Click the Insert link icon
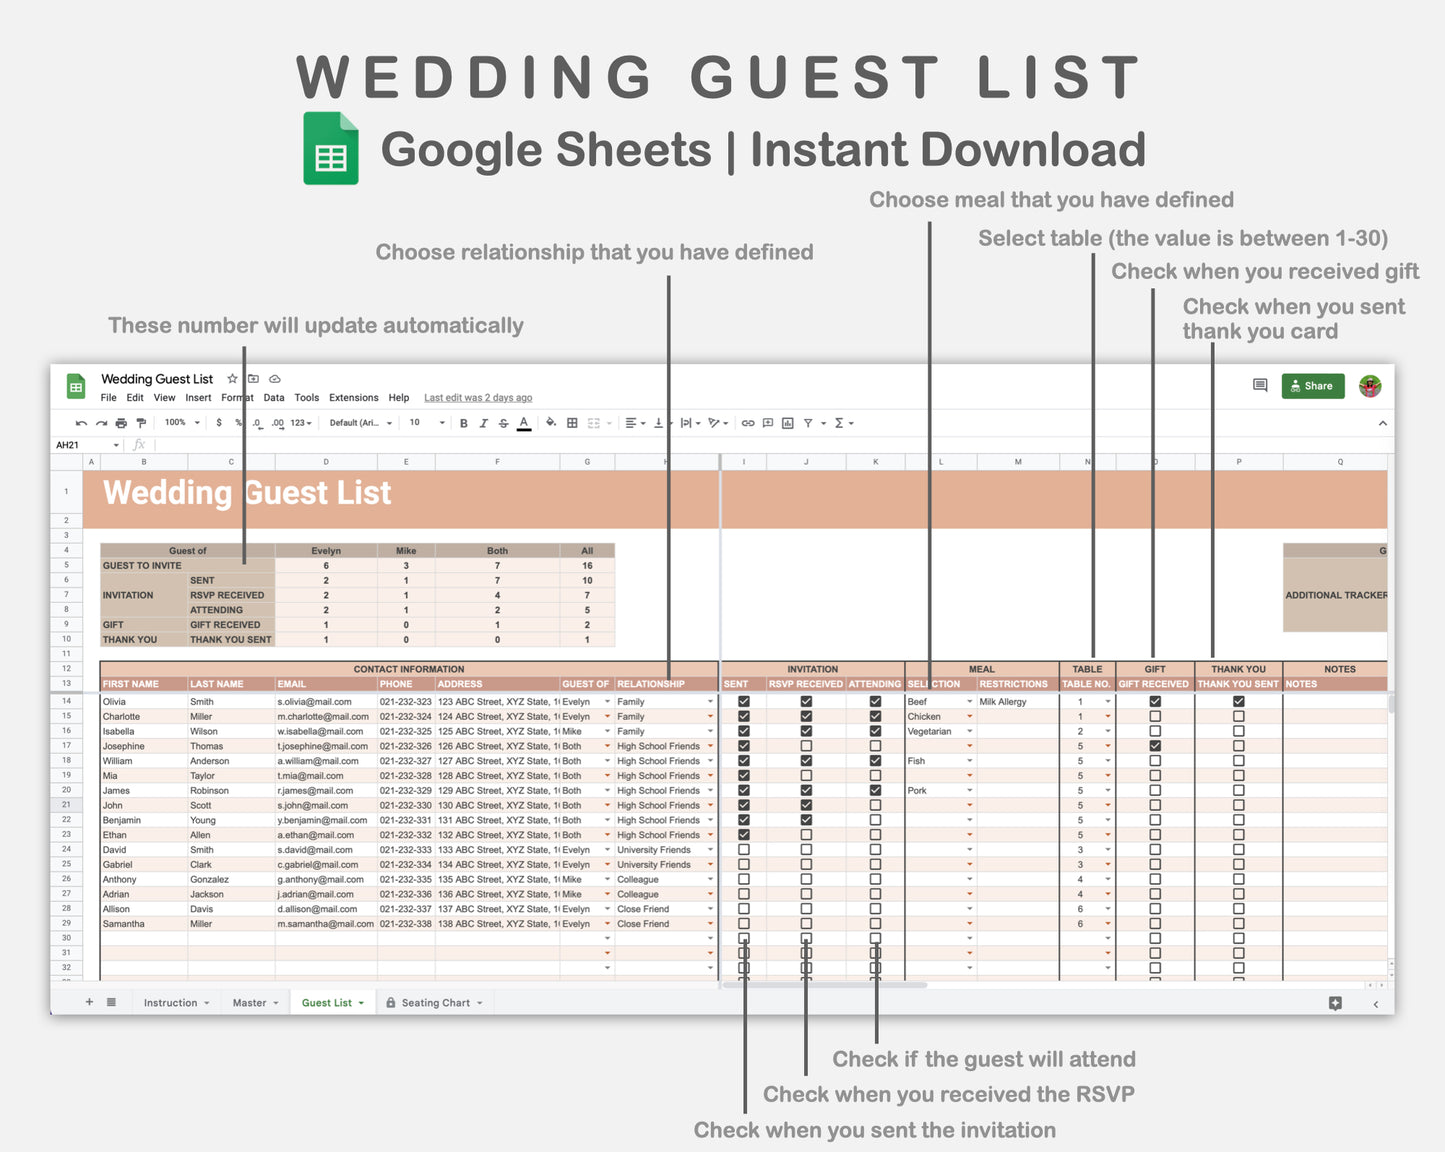1445x1152 pixels. 747,422
